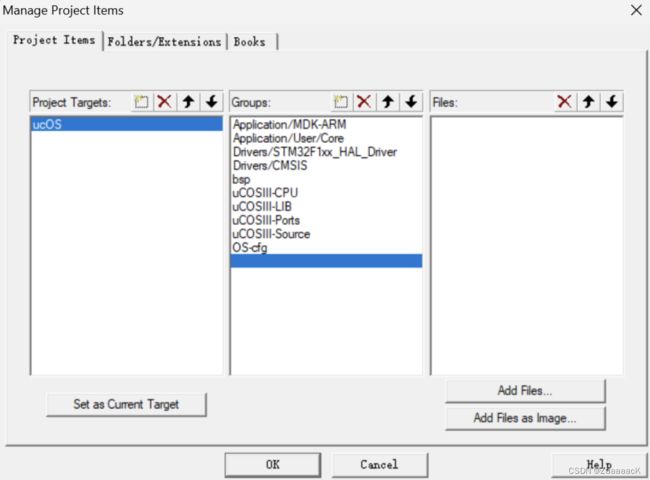Create a new Project Target
Screen dimensions: 650x480
(141, 102)
